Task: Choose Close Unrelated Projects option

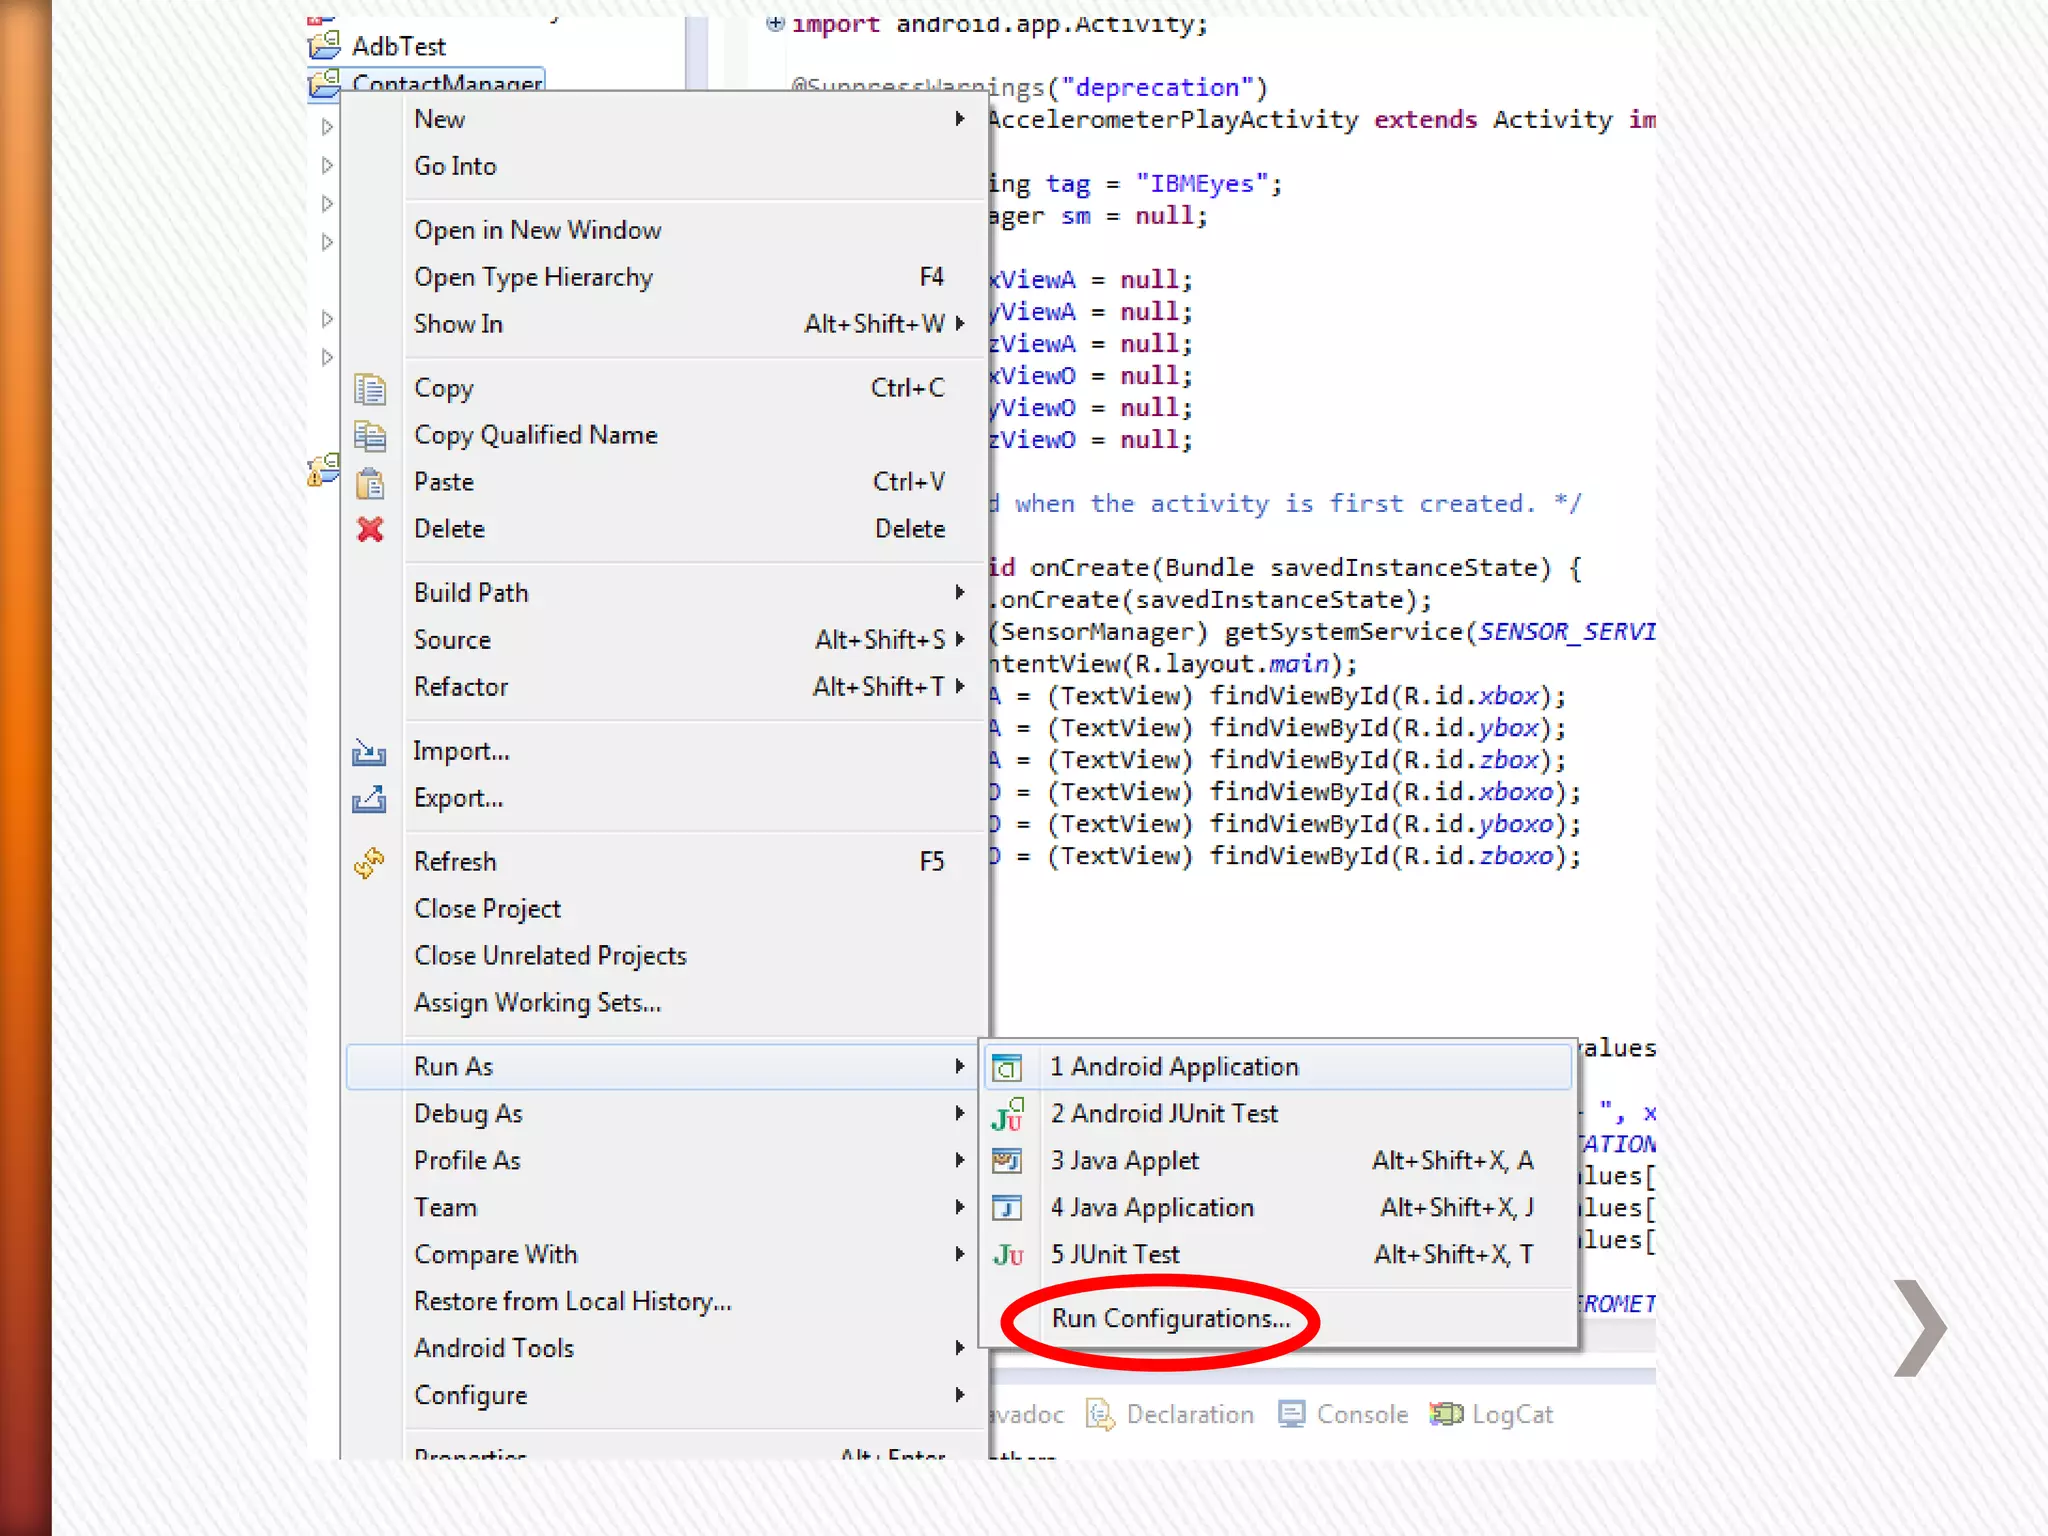Action: coord(550,956)
